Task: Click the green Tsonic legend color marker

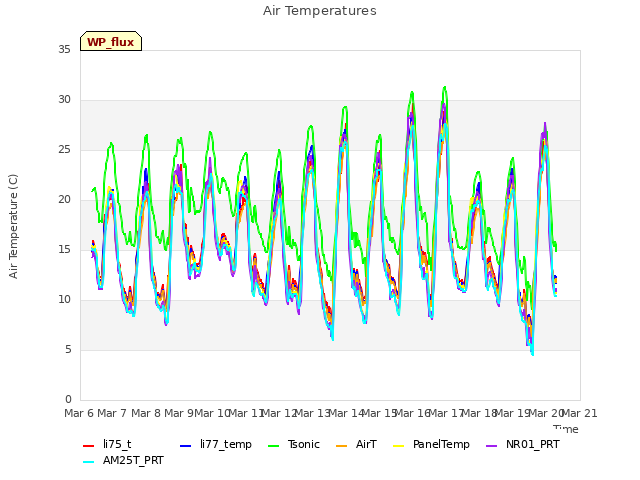Action: coord(273,445)
